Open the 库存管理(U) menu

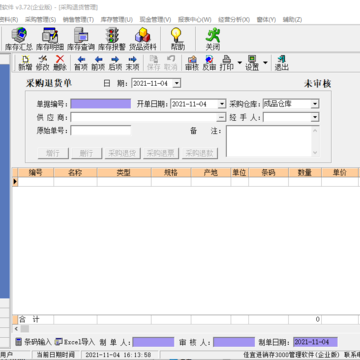point(117,20)
